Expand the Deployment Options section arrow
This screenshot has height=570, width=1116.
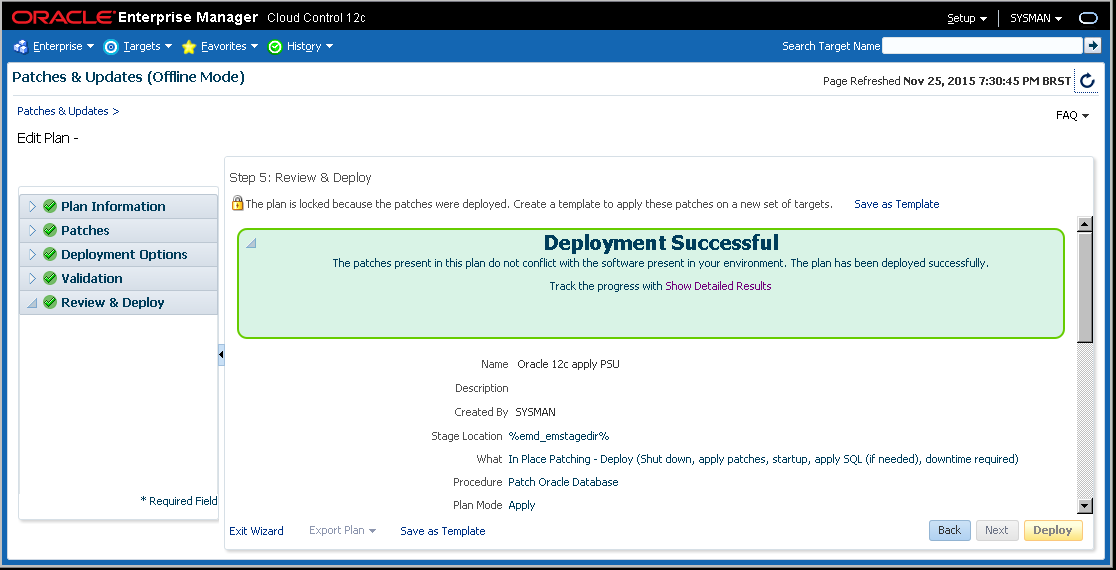[32, 254]
